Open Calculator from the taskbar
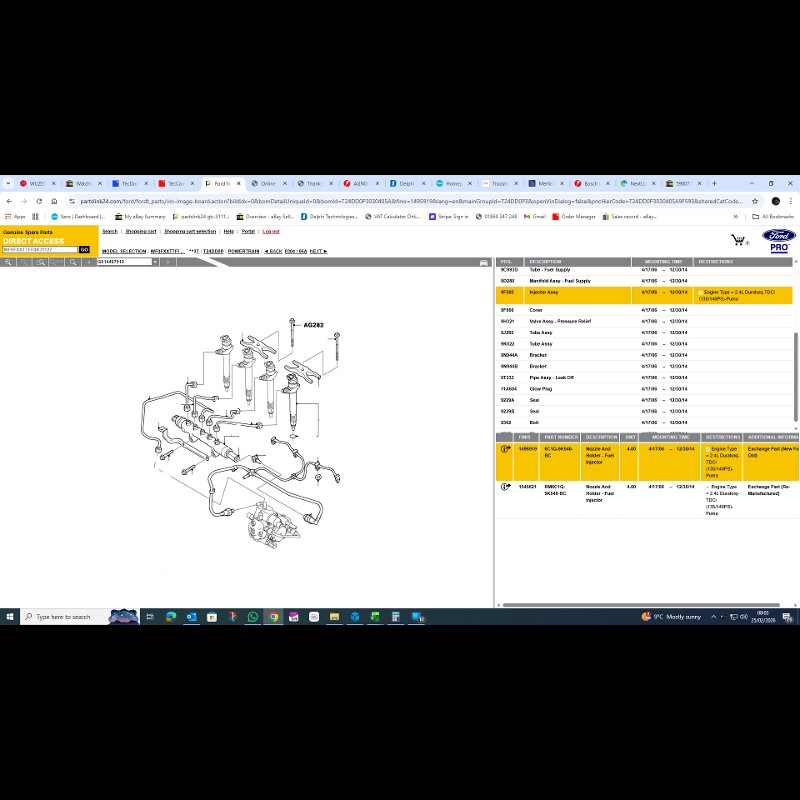Viewport: 800px width, 800px height. point(395,617)
